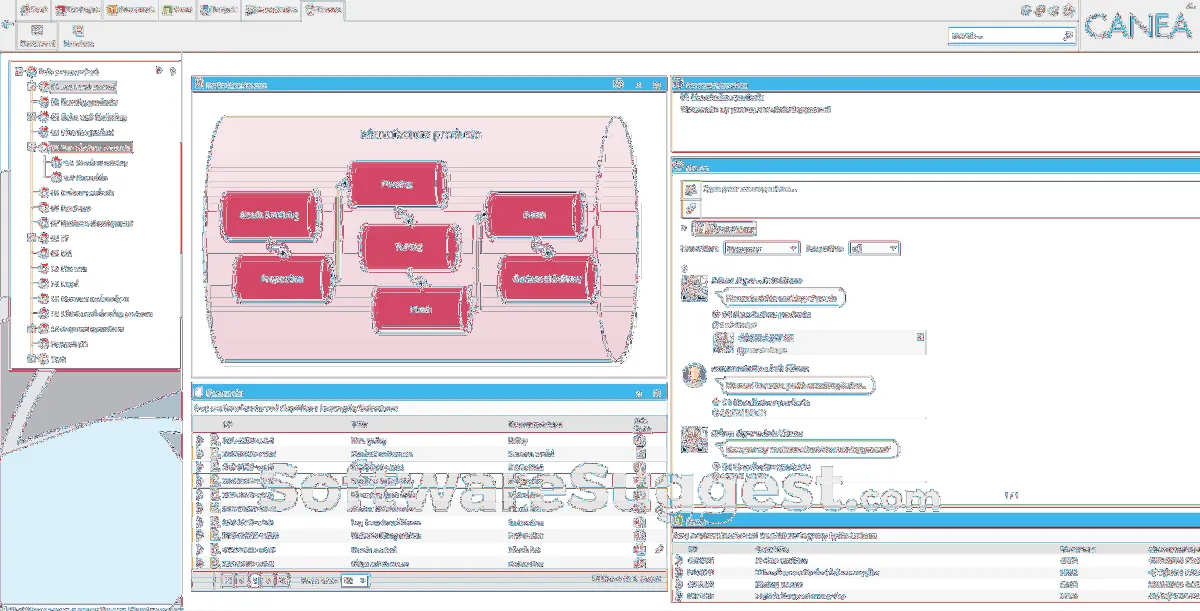Click the recipients button below the message box
Viewport: 1200px width, 611px height.
(x=727, y=228)
